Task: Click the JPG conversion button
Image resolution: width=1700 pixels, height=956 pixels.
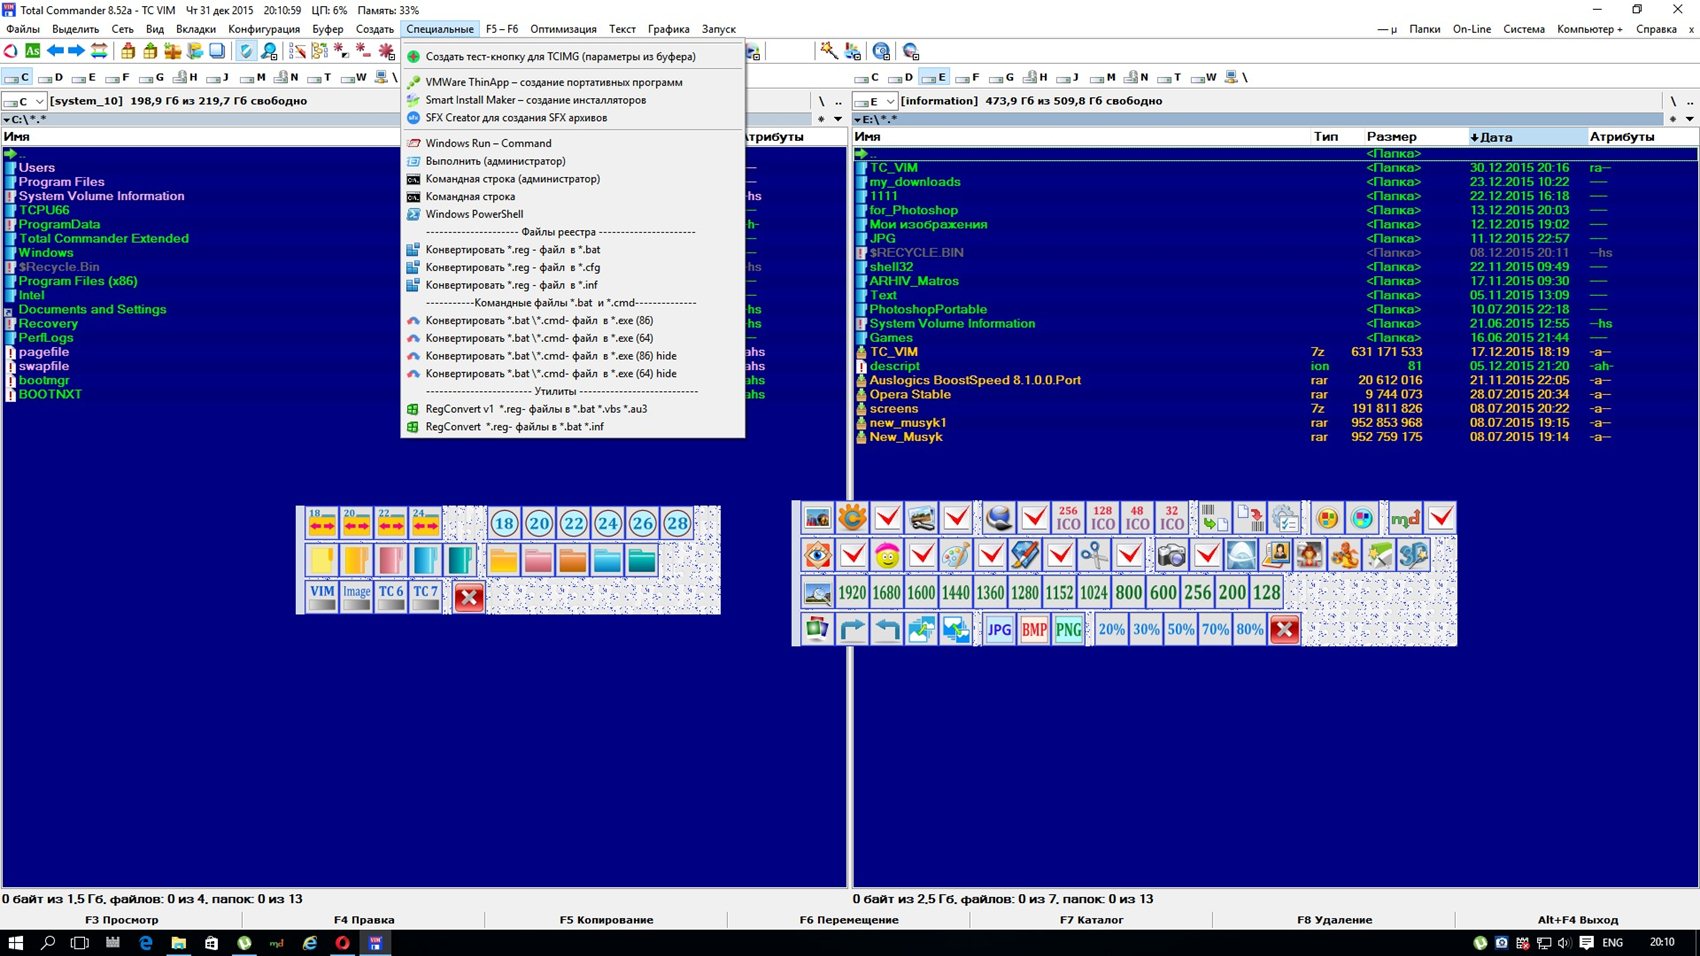Action: click(x=999, y=629)
